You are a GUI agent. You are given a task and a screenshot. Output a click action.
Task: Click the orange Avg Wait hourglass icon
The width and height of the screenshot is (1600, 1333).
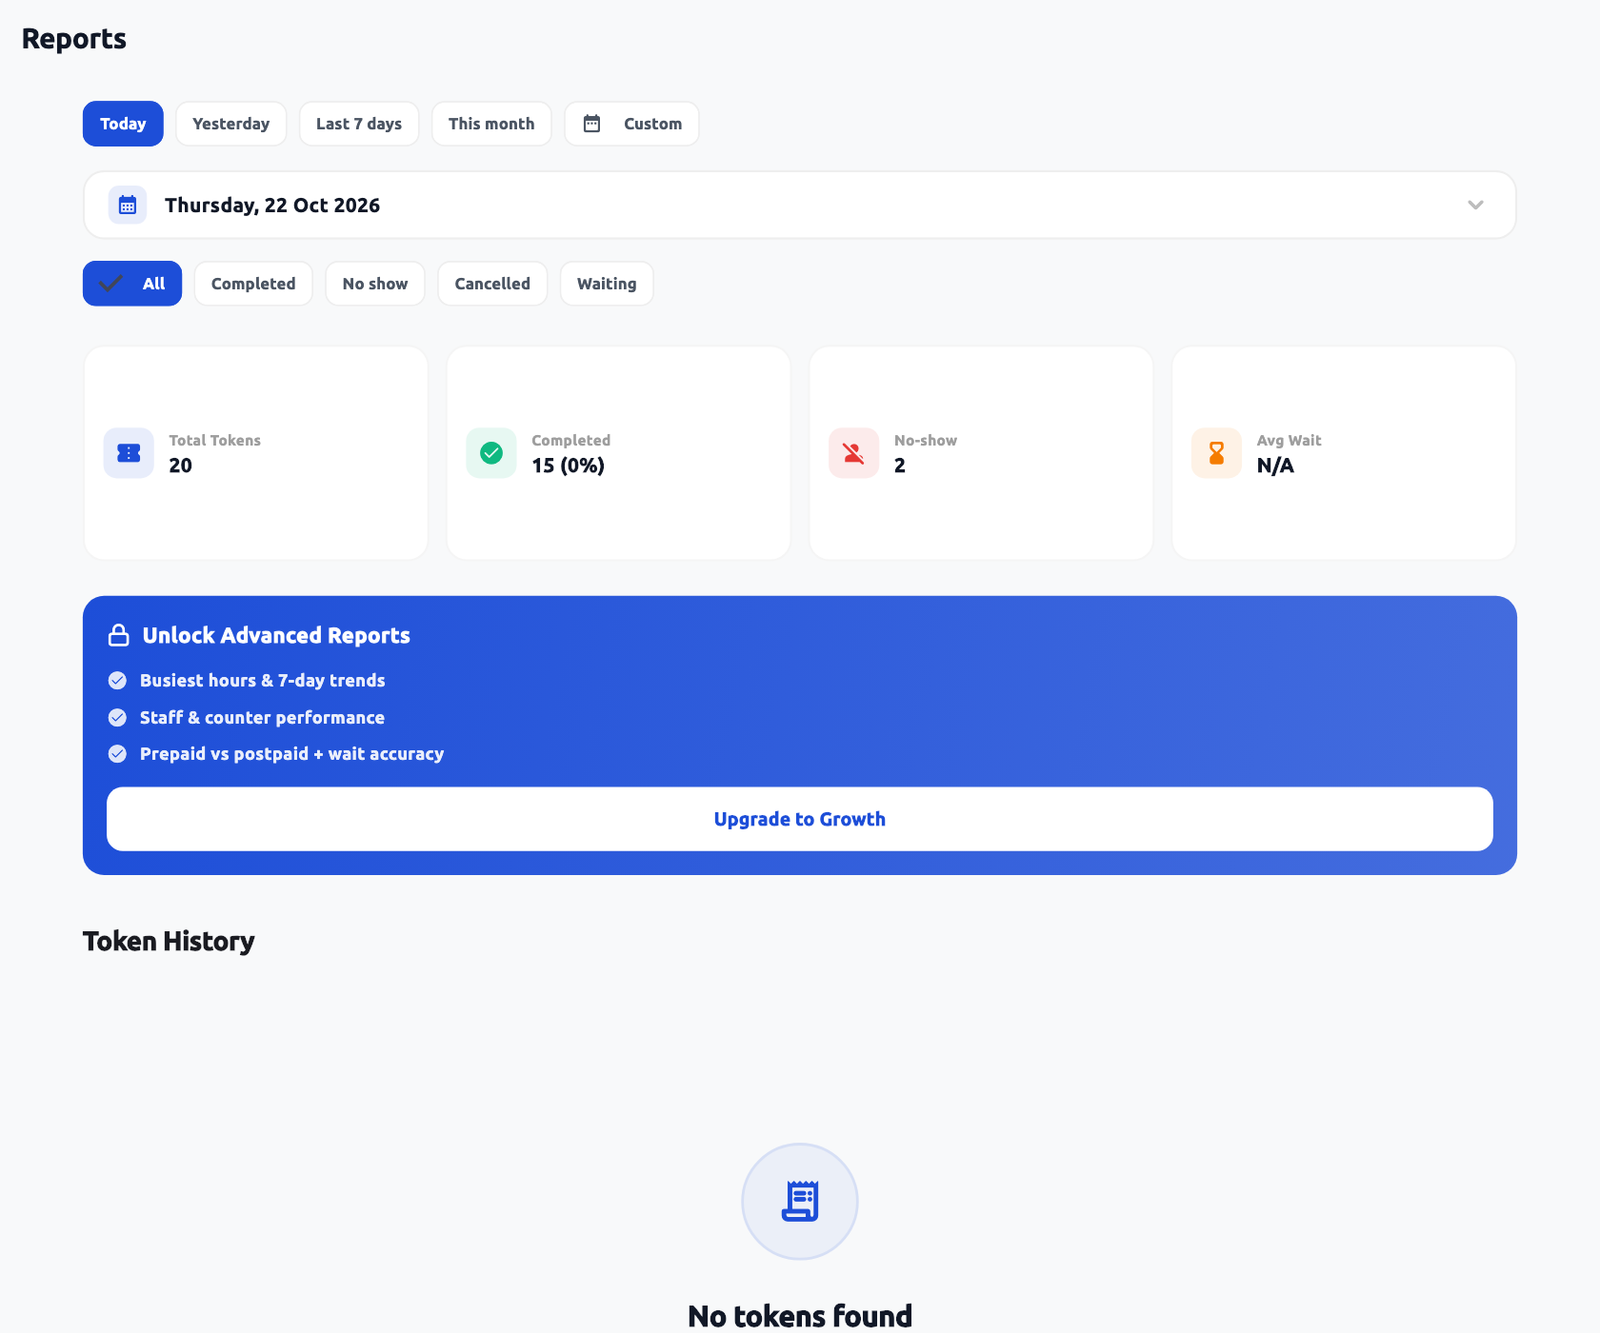[1216, 453]
